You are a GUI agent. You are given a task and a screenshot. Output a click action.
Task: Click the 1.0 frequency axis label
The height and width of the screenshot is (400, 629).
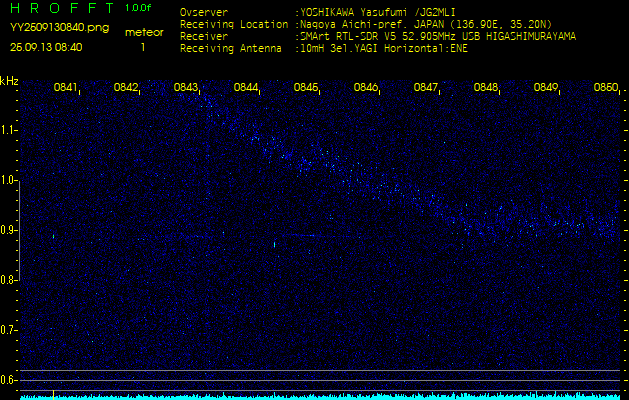click(x=9, y=180)
